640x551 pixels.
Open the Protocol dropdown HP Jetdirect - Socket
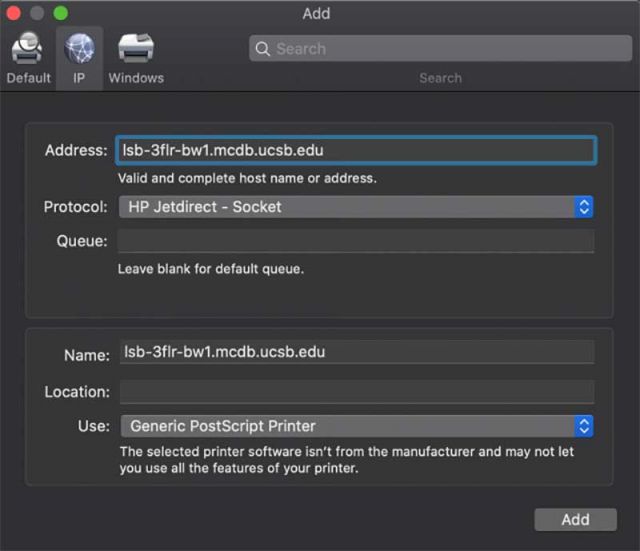[x=356, y=207]
